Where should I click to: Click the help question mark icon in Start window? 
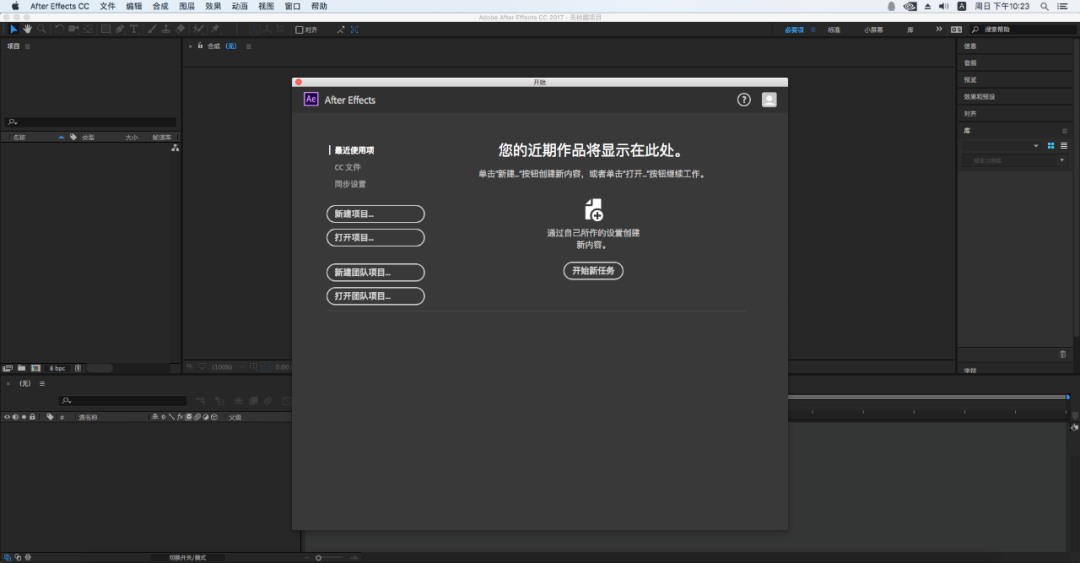point(744,100)
